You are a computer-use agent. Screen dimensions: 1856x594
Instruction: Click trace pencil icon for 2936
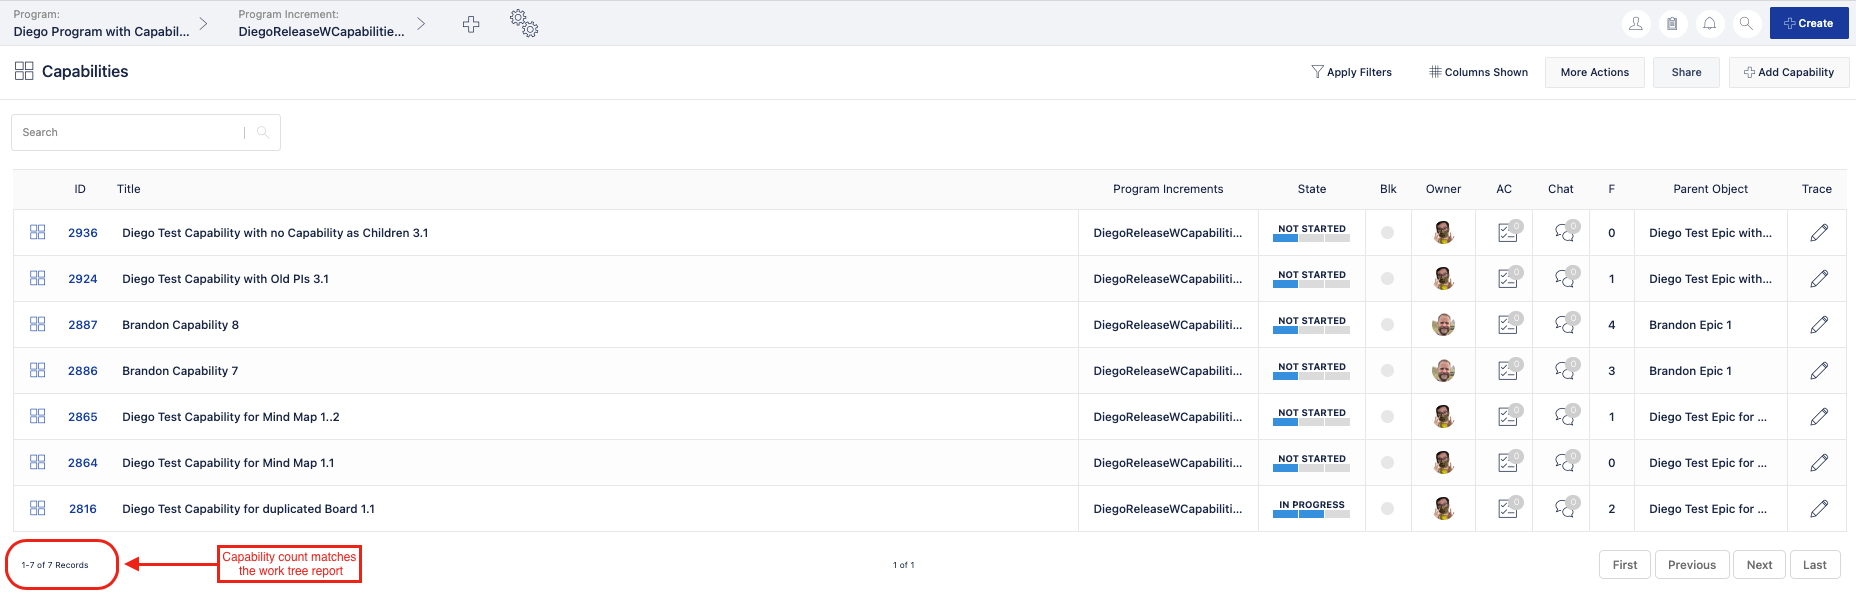[x=1819, y=233]
